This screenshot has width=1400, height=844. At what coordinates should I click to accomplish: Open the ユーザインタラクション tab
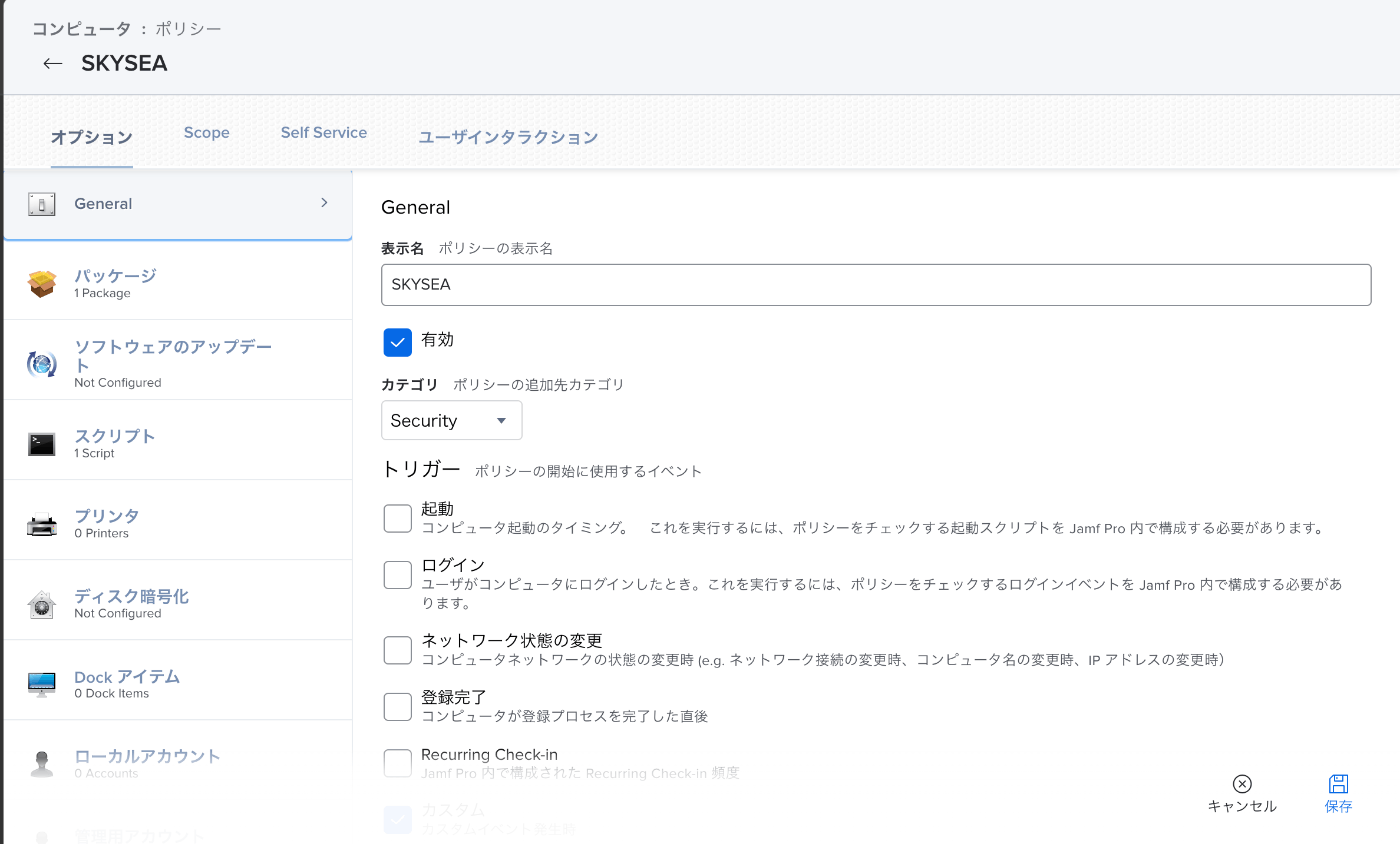pyautogui.click(x=508, y=137)
